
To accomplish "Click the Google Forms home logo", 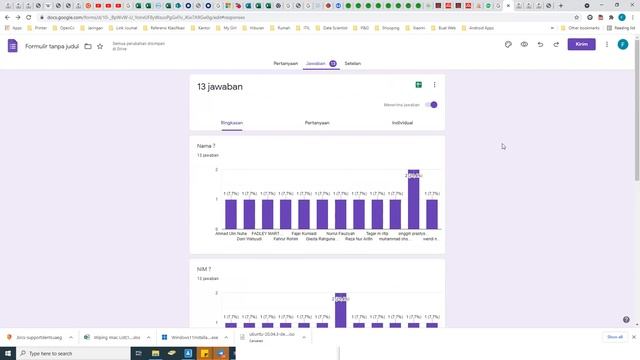I will coord(13,46).
